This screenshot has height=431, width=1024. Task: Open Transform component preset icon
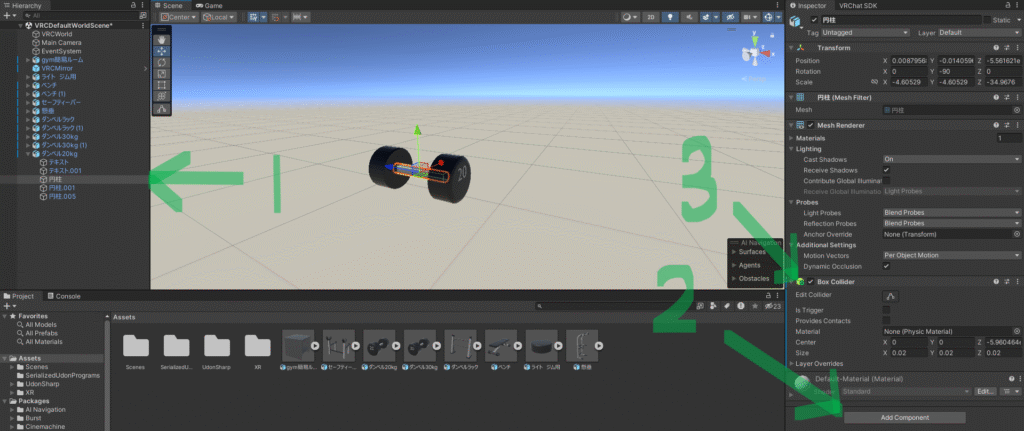coord(1006,48)
